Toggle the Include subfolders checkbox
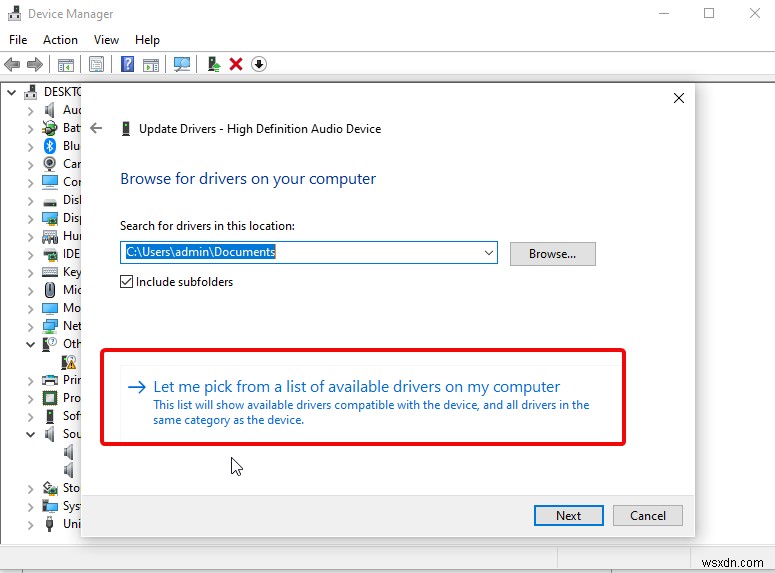Image resolution: width=775 pixels, height=573 pixels. point(127,282)
